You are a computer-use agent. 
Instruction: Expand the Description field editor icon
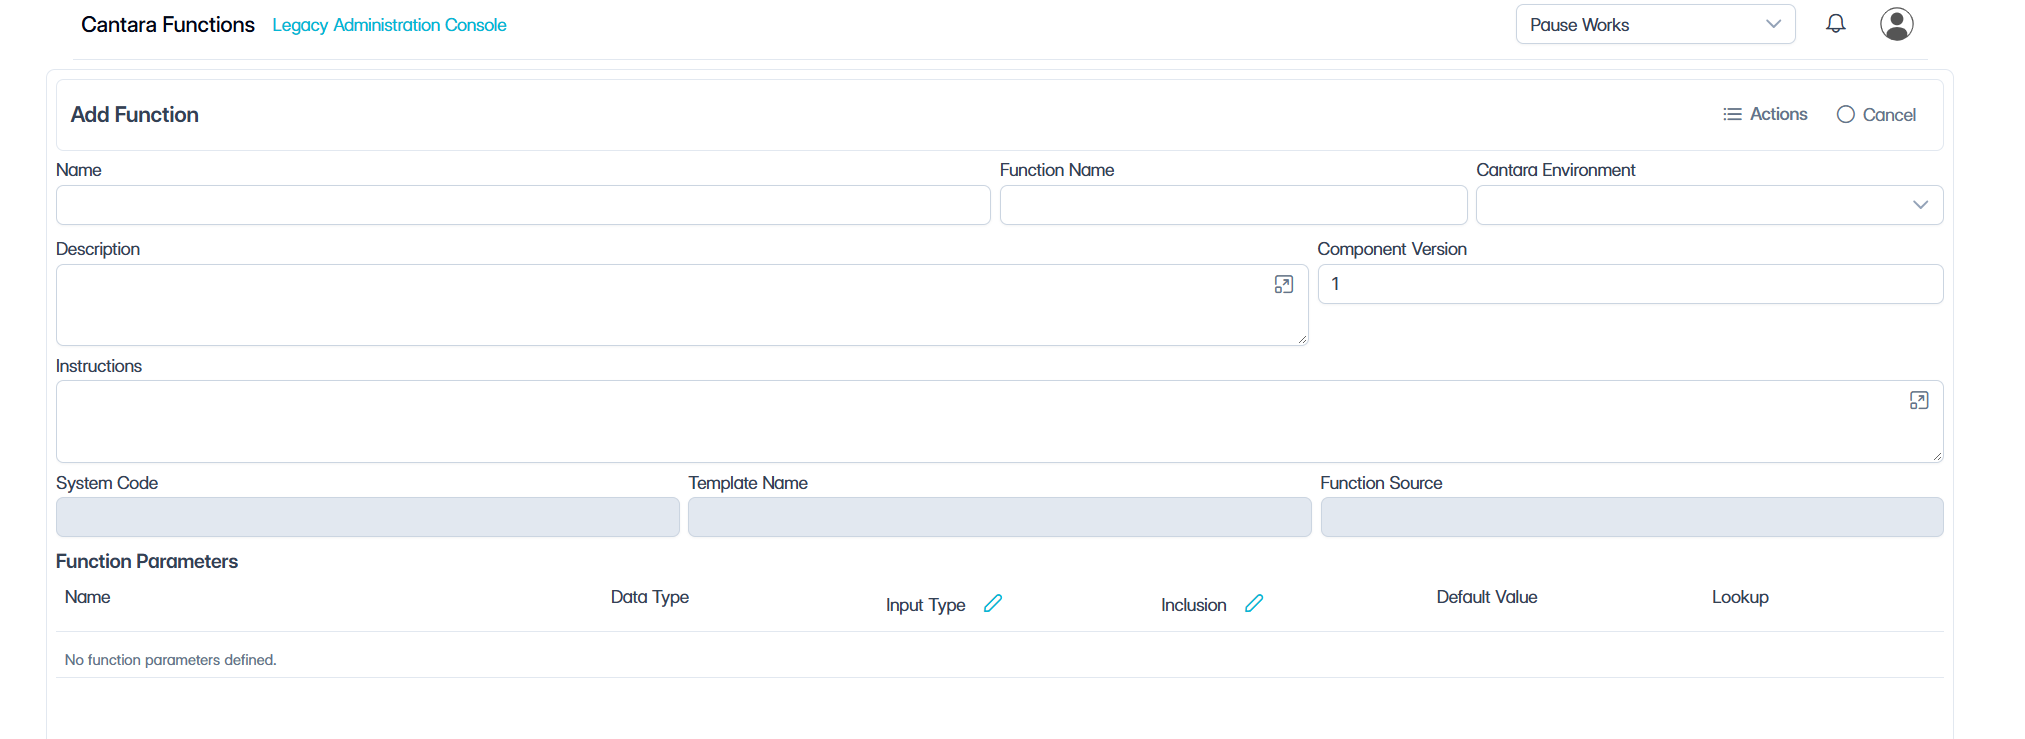(1284, 284)
